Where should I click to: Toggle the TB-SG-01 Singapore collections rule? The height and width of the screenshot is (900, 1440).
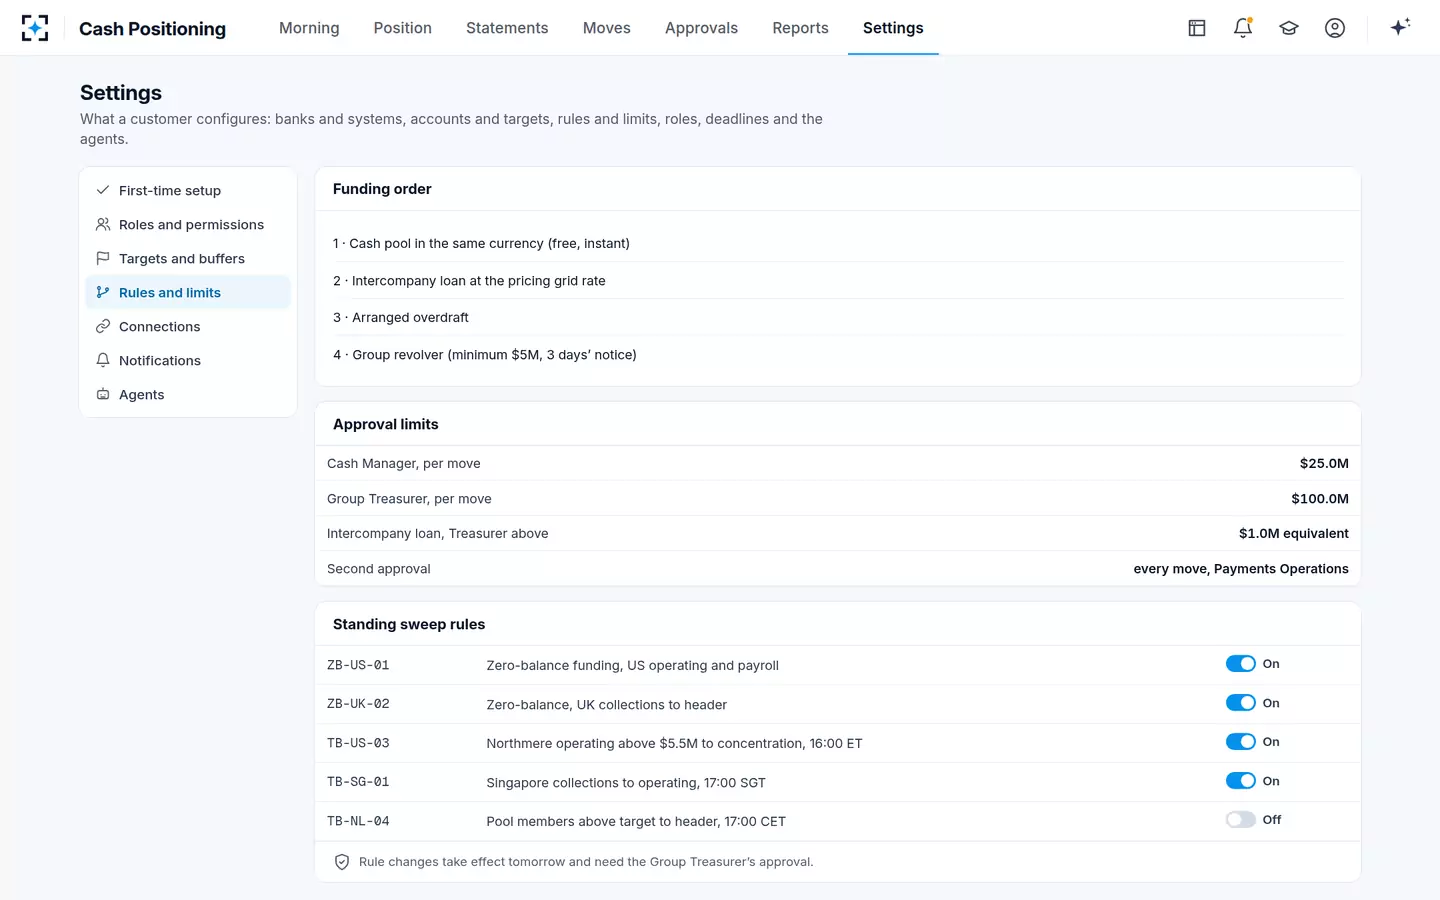tap(1241, 781)
